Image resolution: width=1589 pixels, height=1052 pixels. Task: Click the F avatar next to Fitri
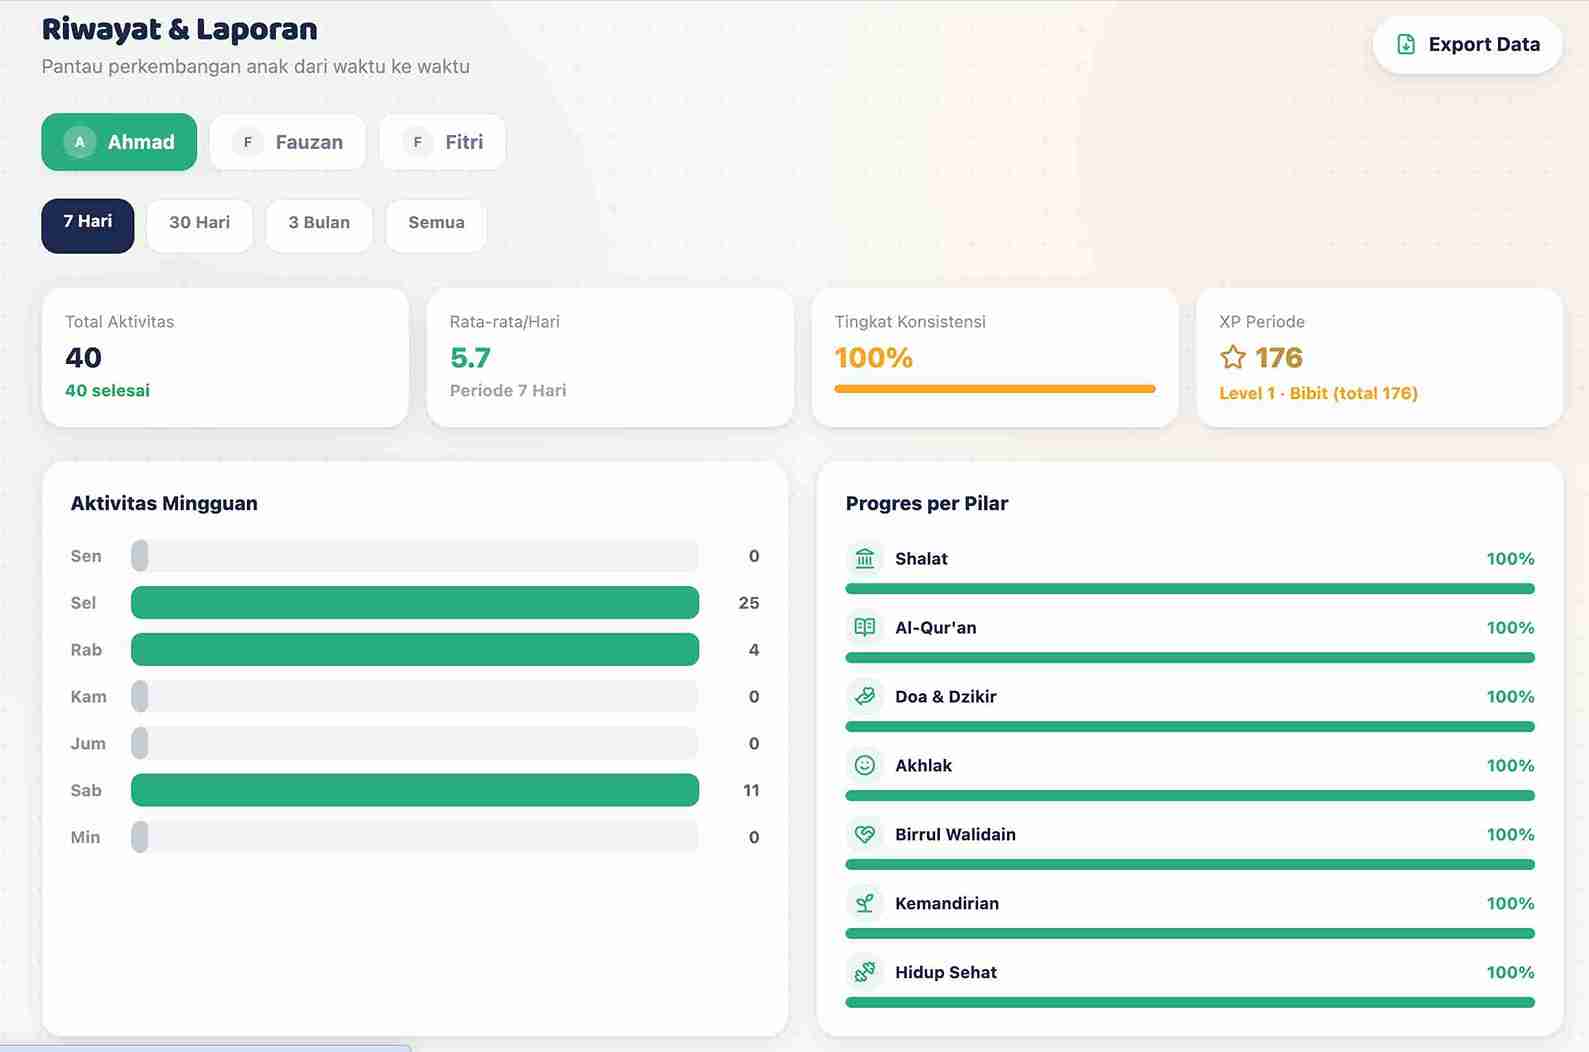418,142
